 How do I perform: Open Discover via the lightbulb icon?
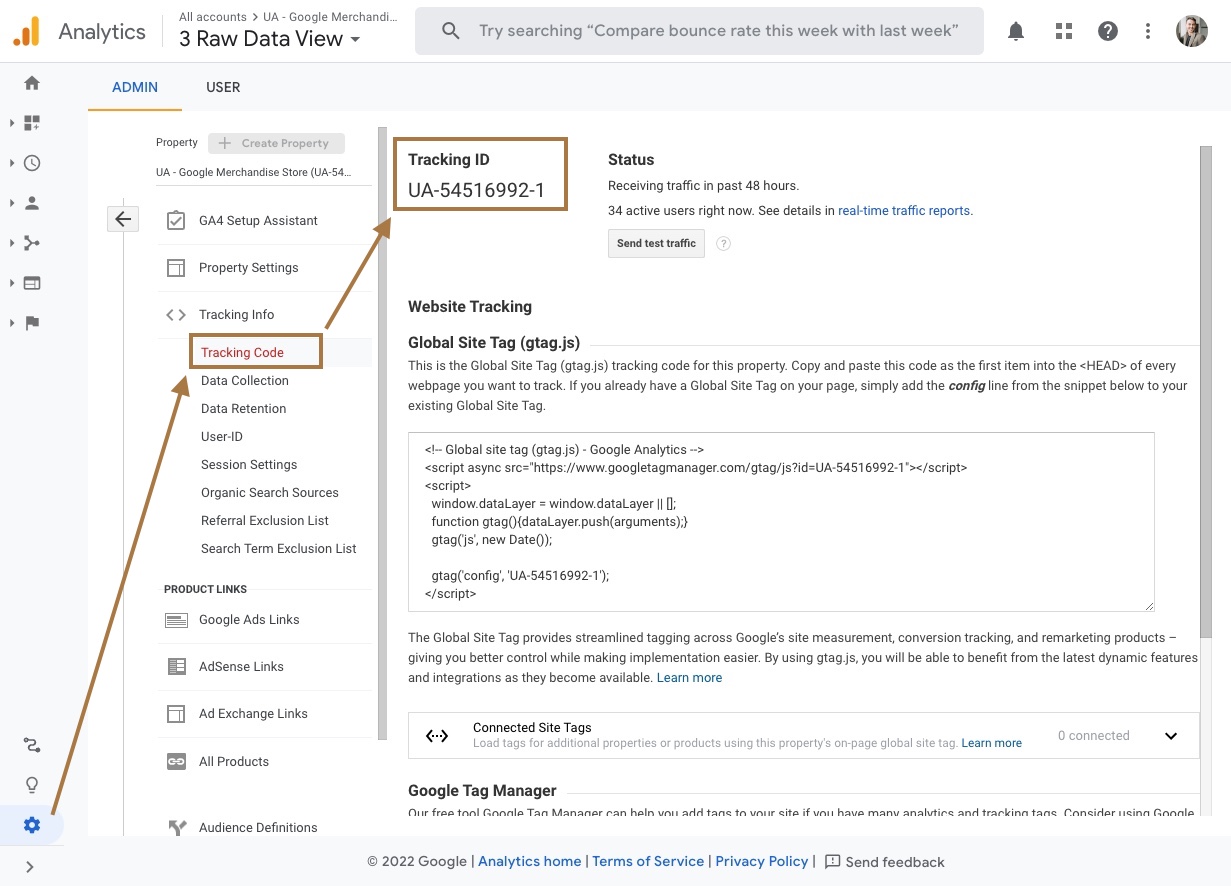click(31, 784)
